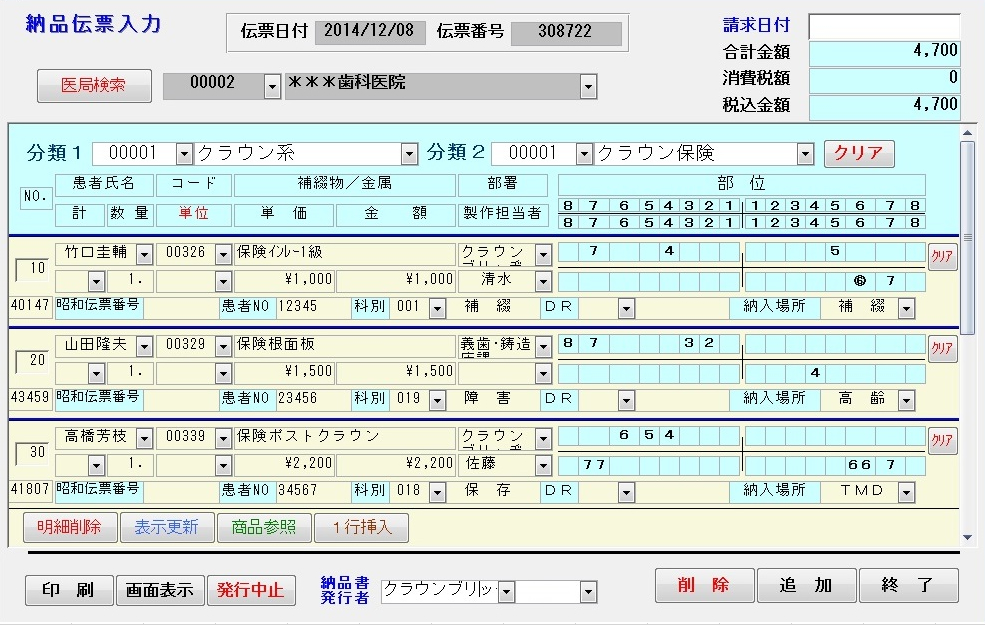Screen dimensions: 985x625
Task: Click the 表示更新 button
Action: click(x=166, y=527)
